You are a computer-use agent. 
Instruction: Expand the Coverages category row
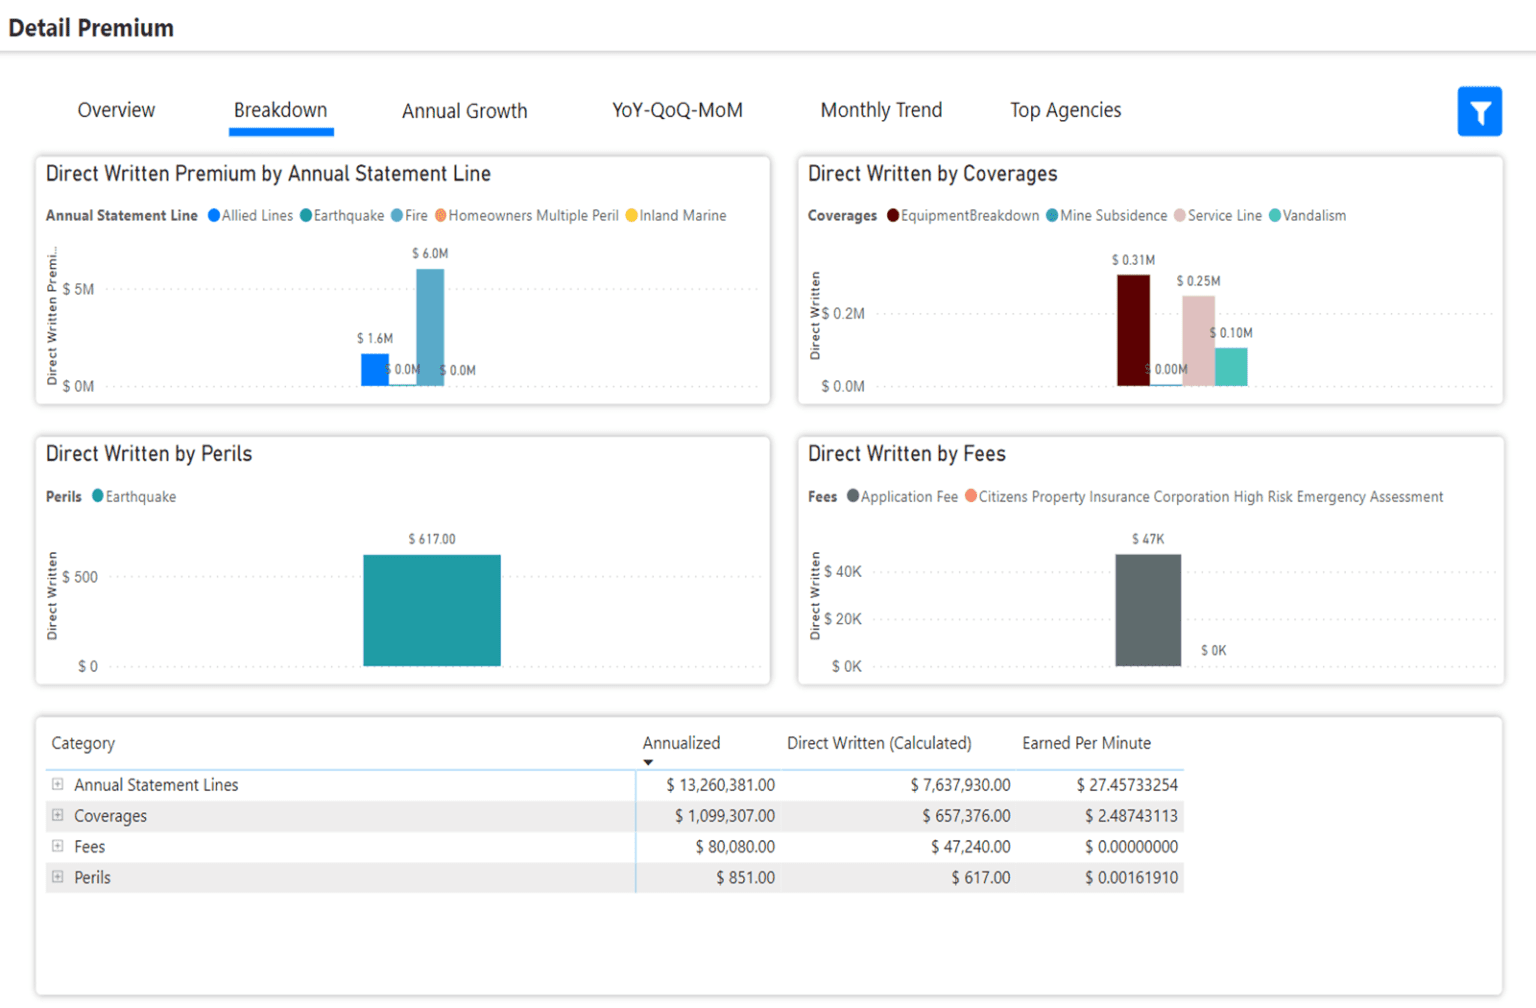[x=58, y=816]
